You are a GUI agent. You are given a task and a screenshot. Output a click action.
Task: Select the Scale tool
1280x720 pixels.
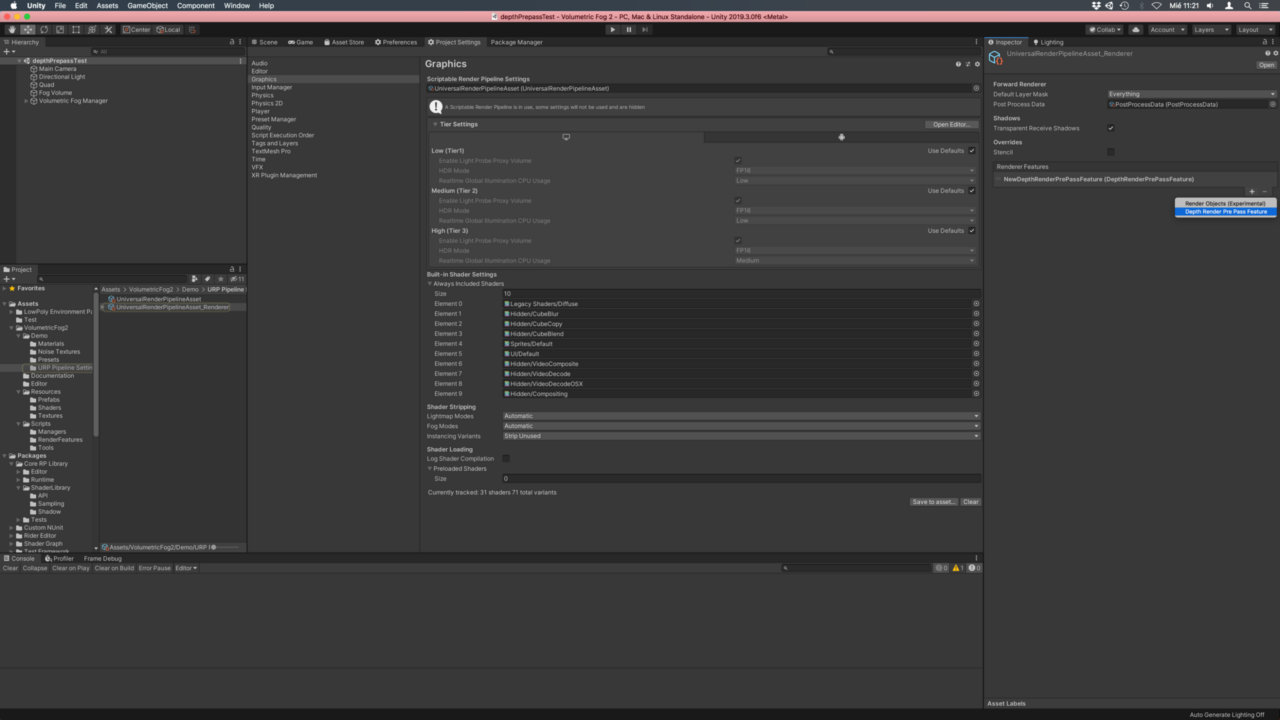point(59,29)
